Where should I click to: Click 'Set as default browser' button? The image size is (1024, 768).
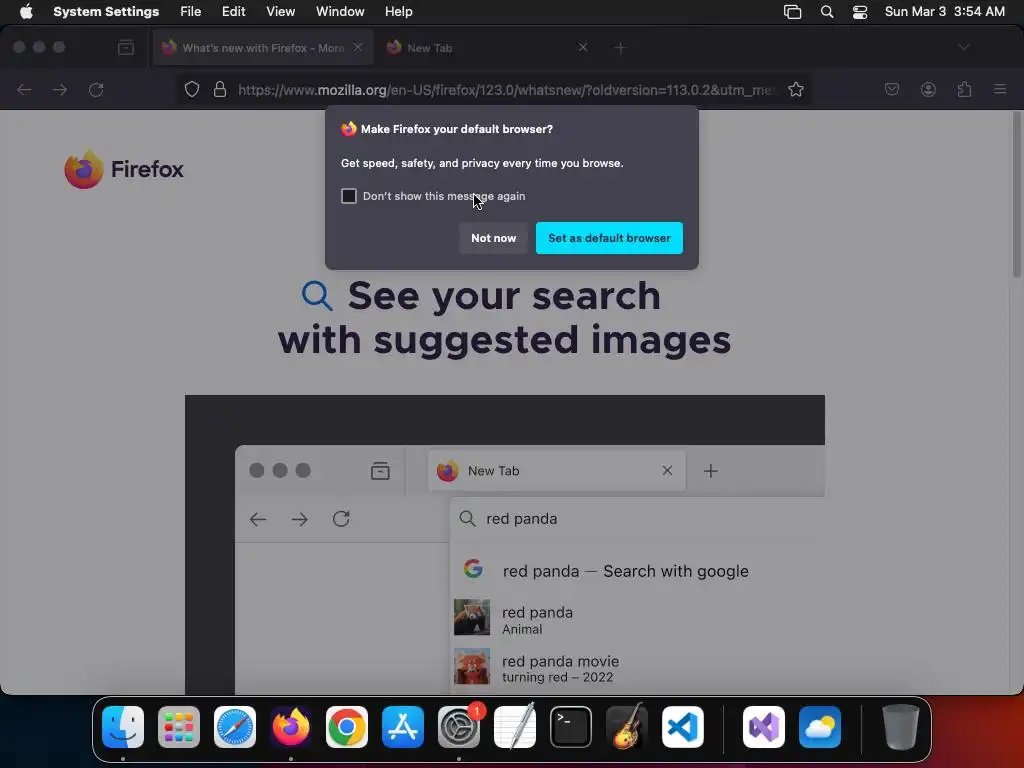[x=609, y=238]
